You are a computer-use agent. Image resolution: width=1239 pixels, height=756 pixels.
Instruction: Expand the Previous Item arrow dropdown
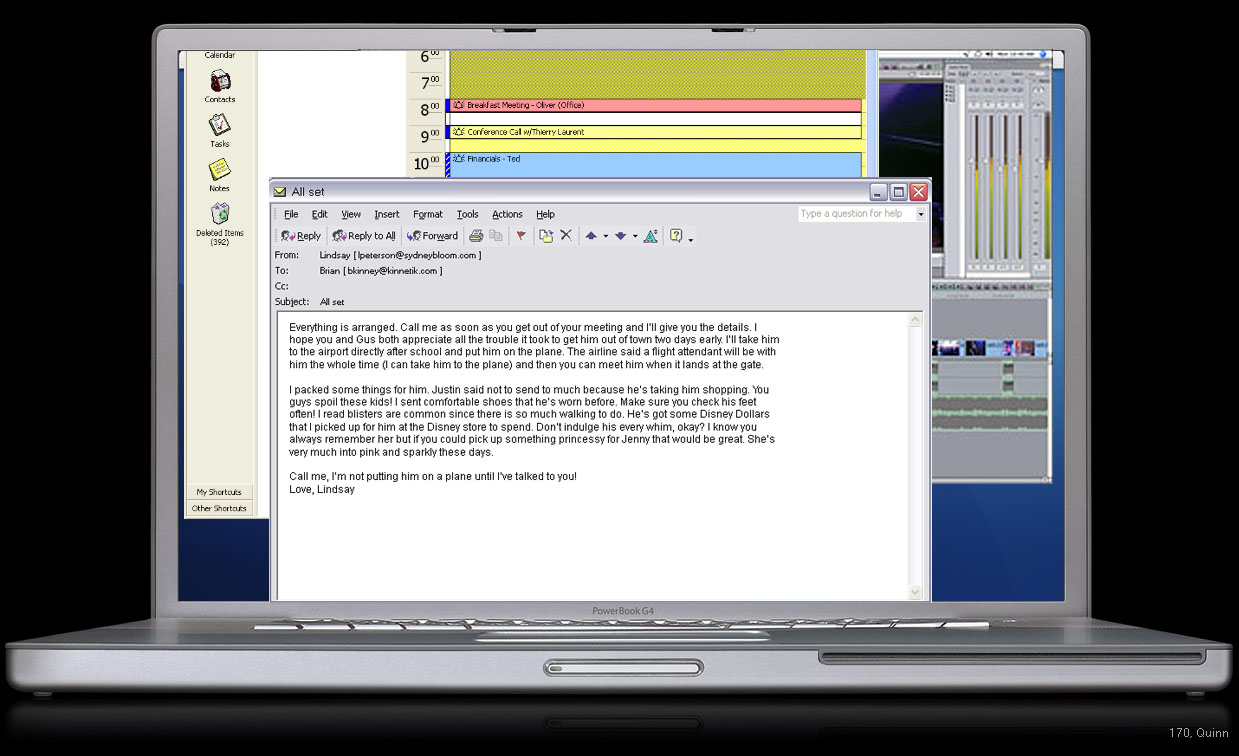pos(605,237)
